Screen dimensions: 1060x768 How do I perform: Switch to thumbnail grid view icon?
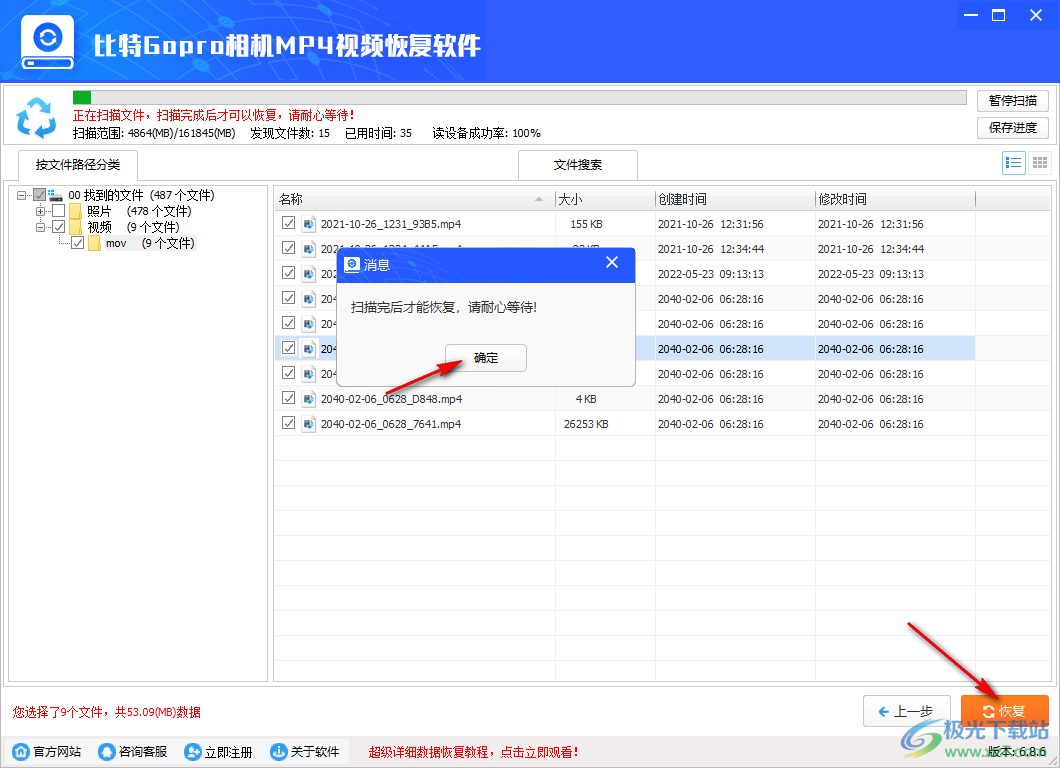tap(1040, 163)
